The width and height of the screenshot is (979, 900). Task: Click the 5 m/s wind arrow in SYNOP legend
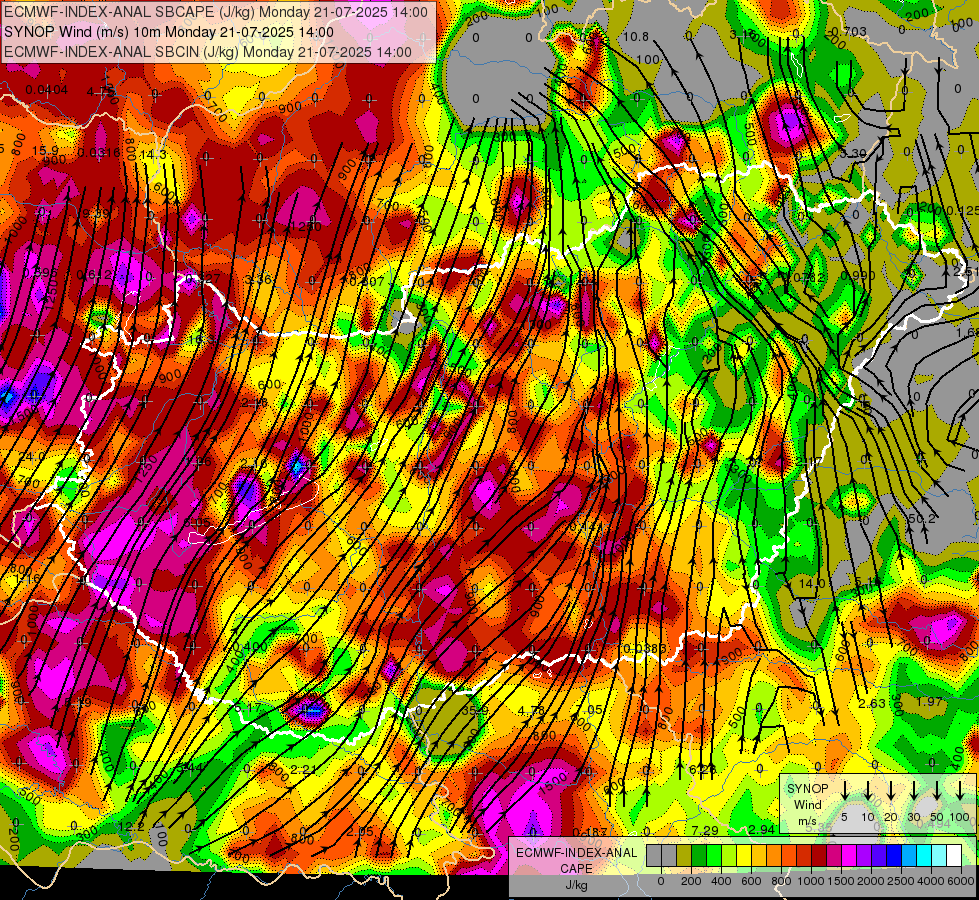tap(844, 790)
